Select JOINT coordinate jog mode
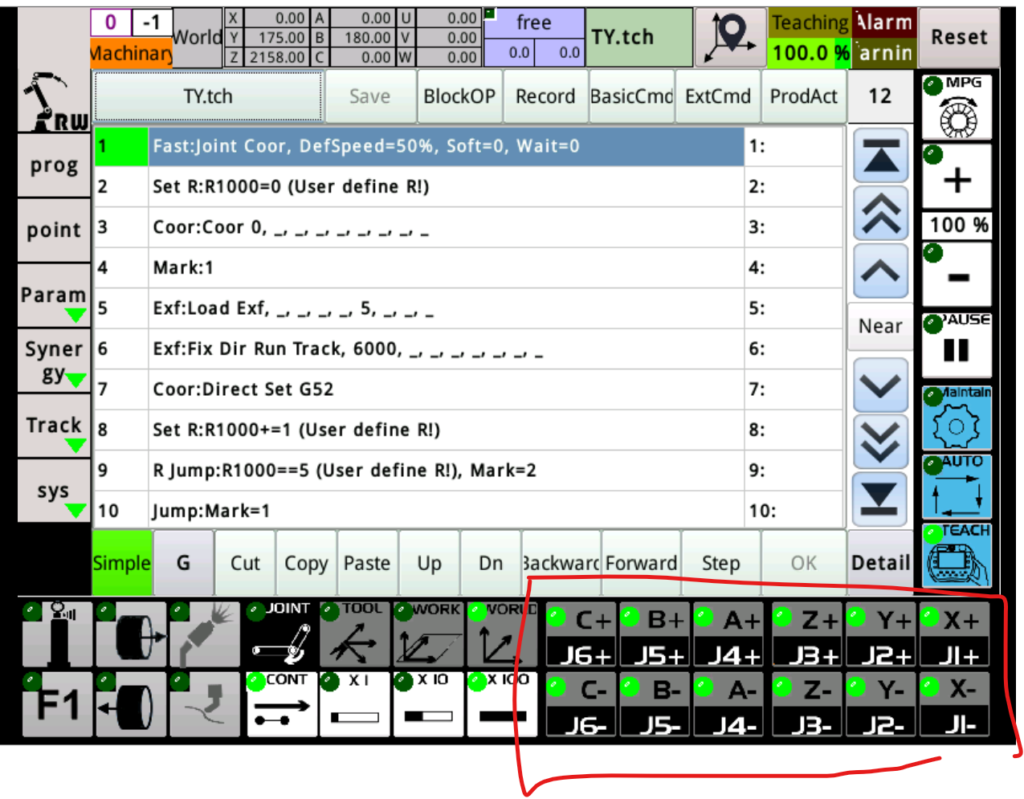 coord(281,634)
